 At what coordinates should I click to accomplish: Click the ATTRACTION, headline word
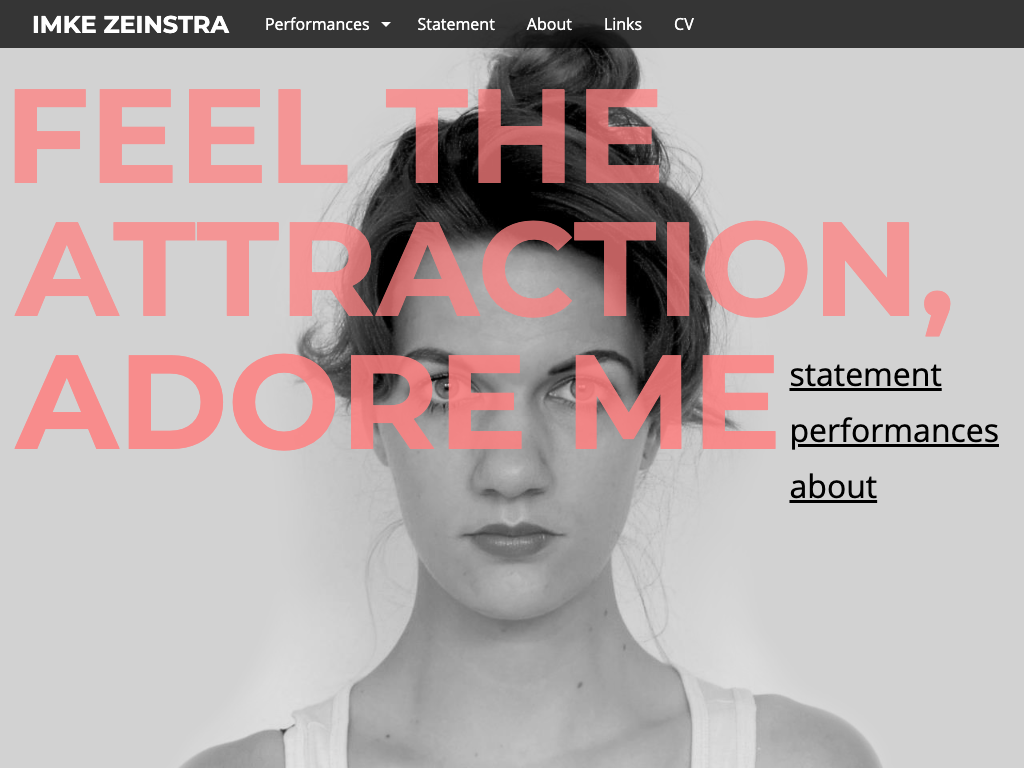pyautogui.click(x=483, y=271)
